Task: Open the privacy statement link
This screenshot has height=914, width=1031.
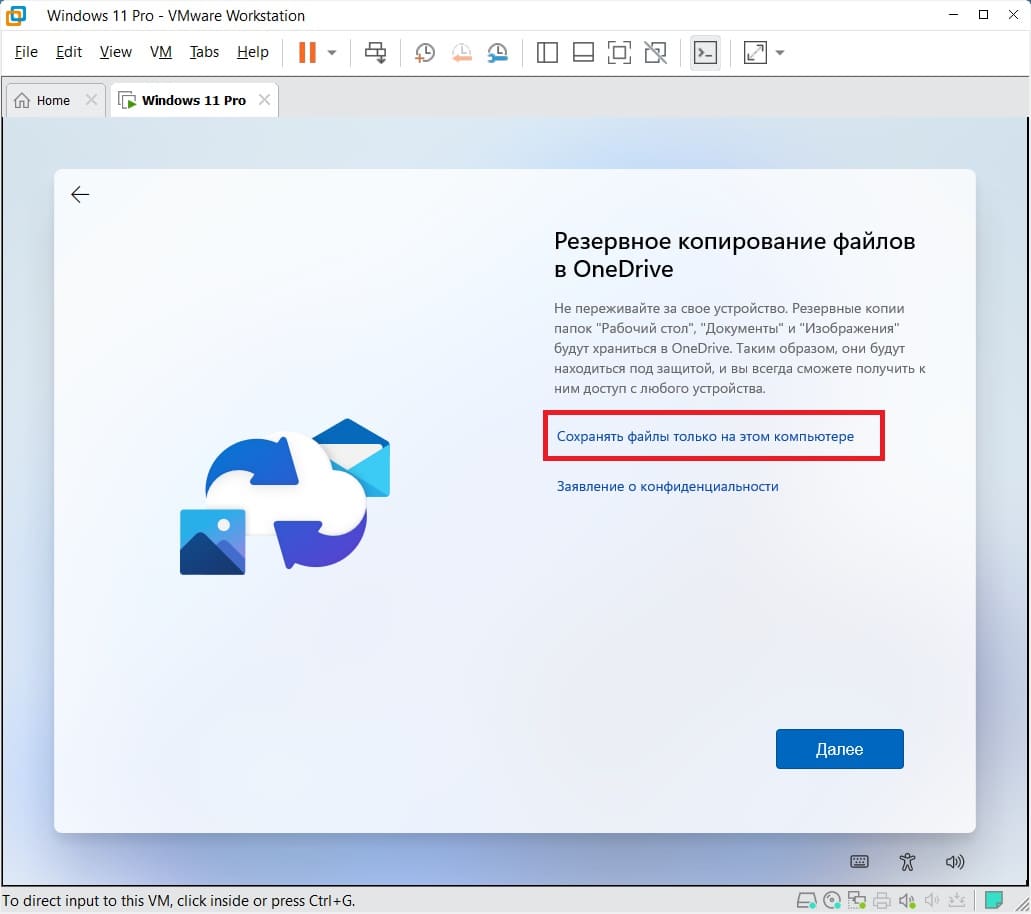Action: point(667,487)
